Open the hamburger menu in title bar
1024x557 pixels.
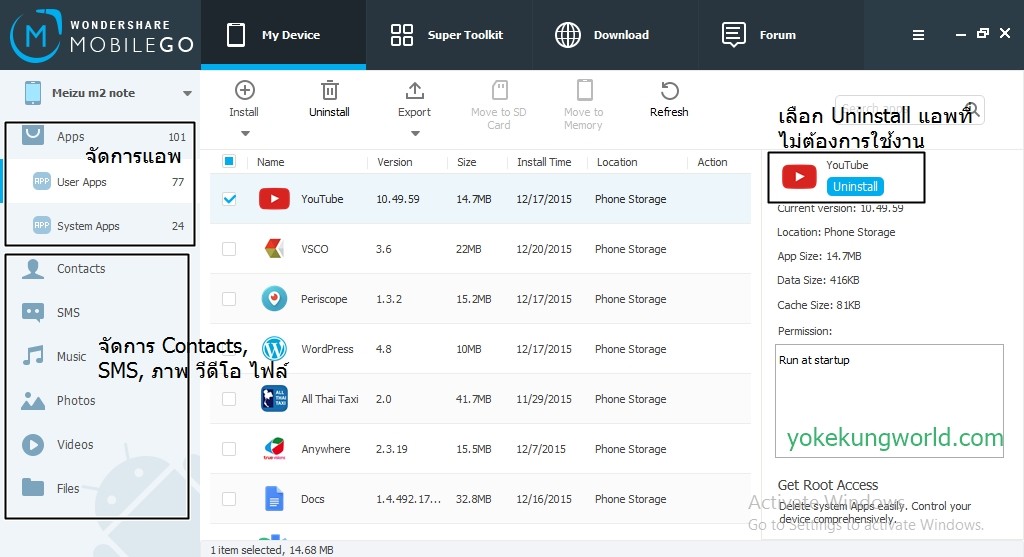click(918, 35)
